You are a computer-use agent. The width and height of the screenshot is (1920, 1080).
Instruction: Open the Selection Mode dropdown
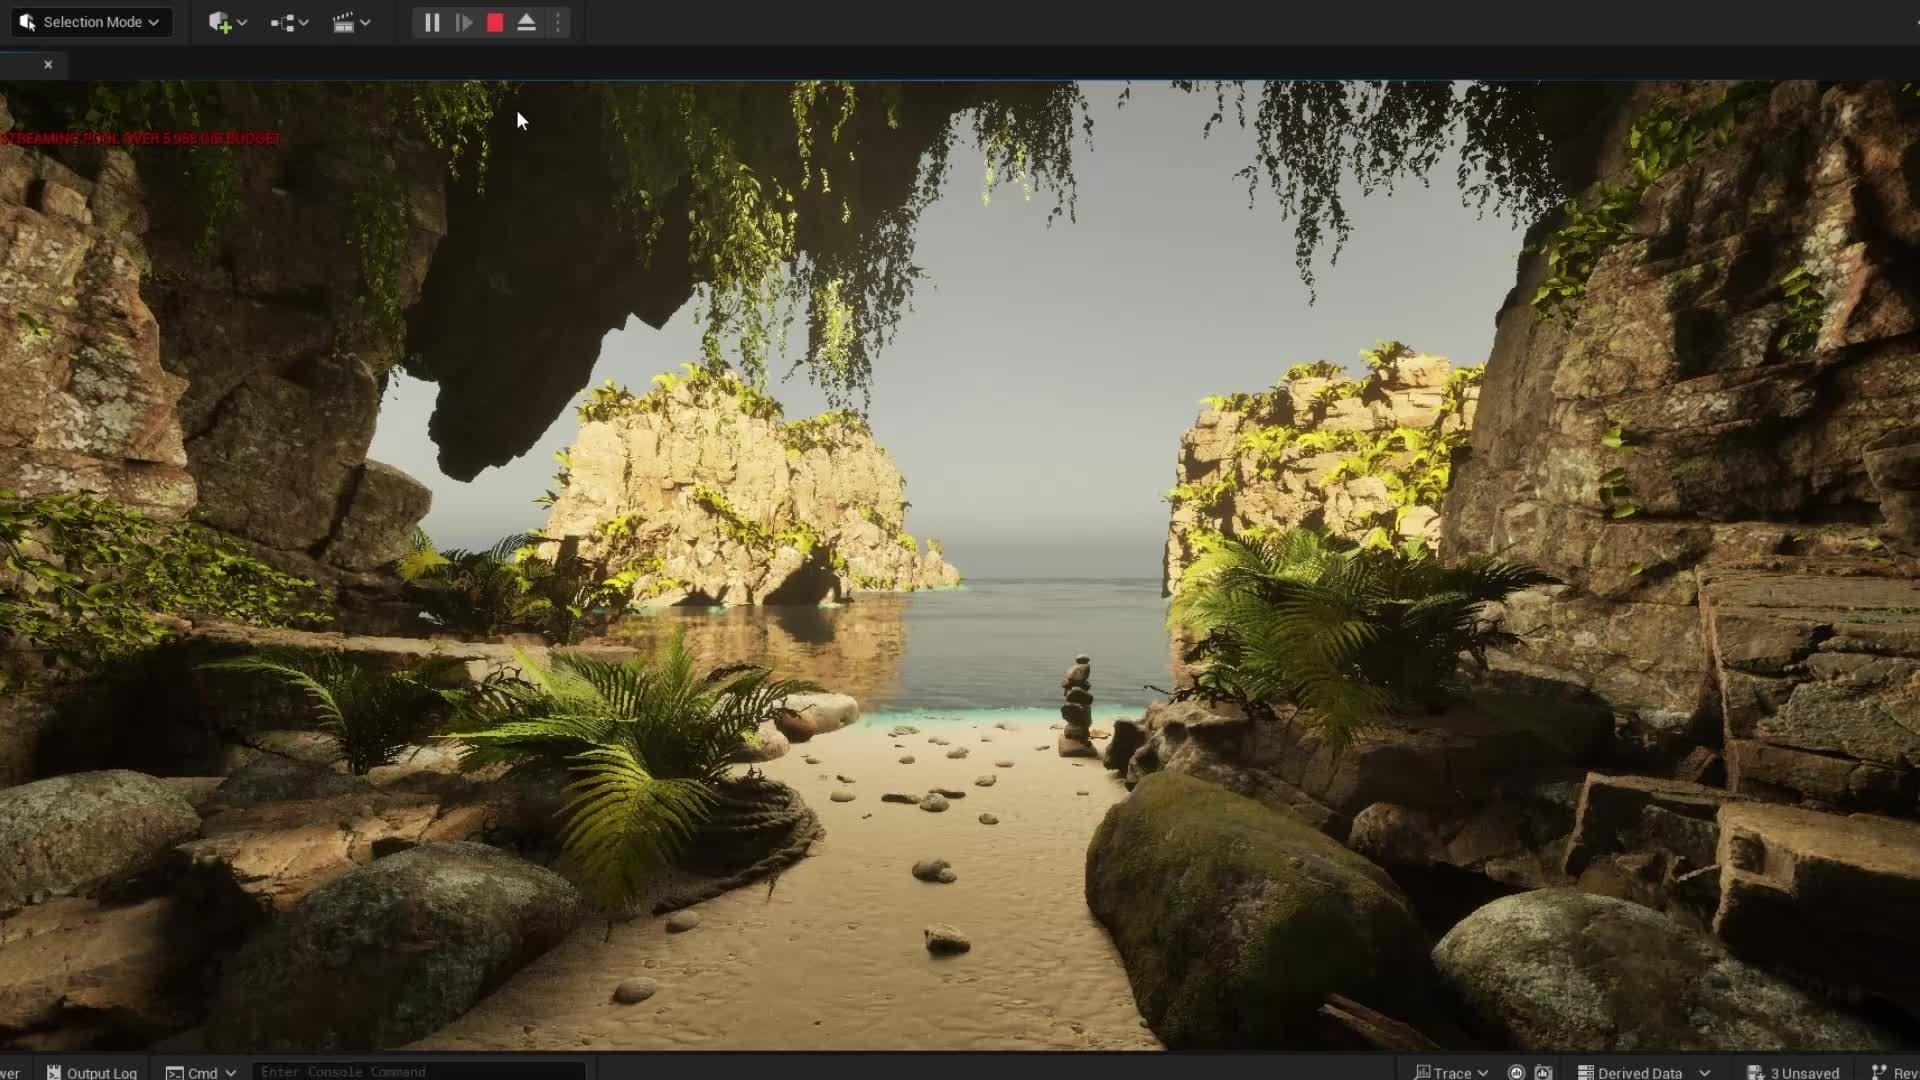[90, 22]
